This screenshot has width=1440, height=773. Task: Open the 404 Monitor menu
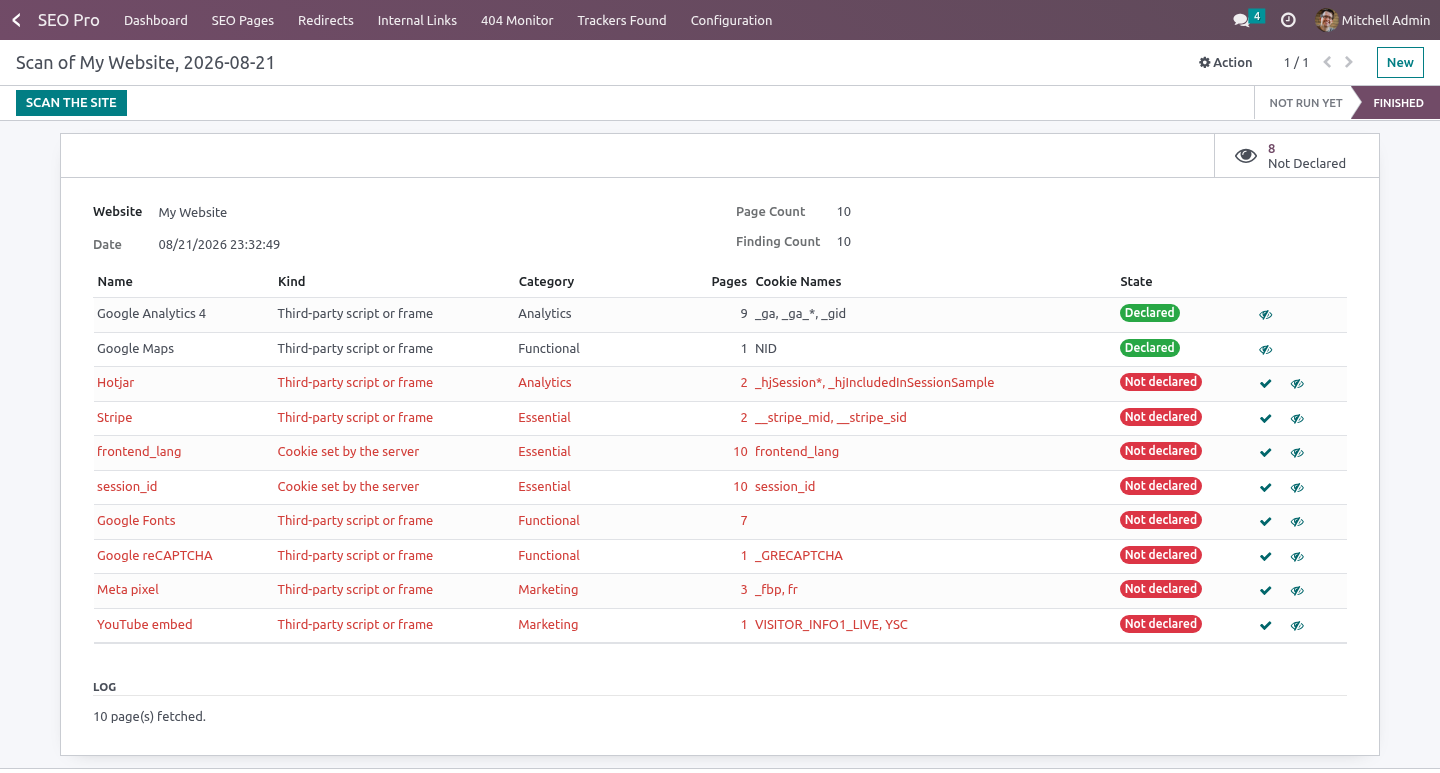pos(517,20)
